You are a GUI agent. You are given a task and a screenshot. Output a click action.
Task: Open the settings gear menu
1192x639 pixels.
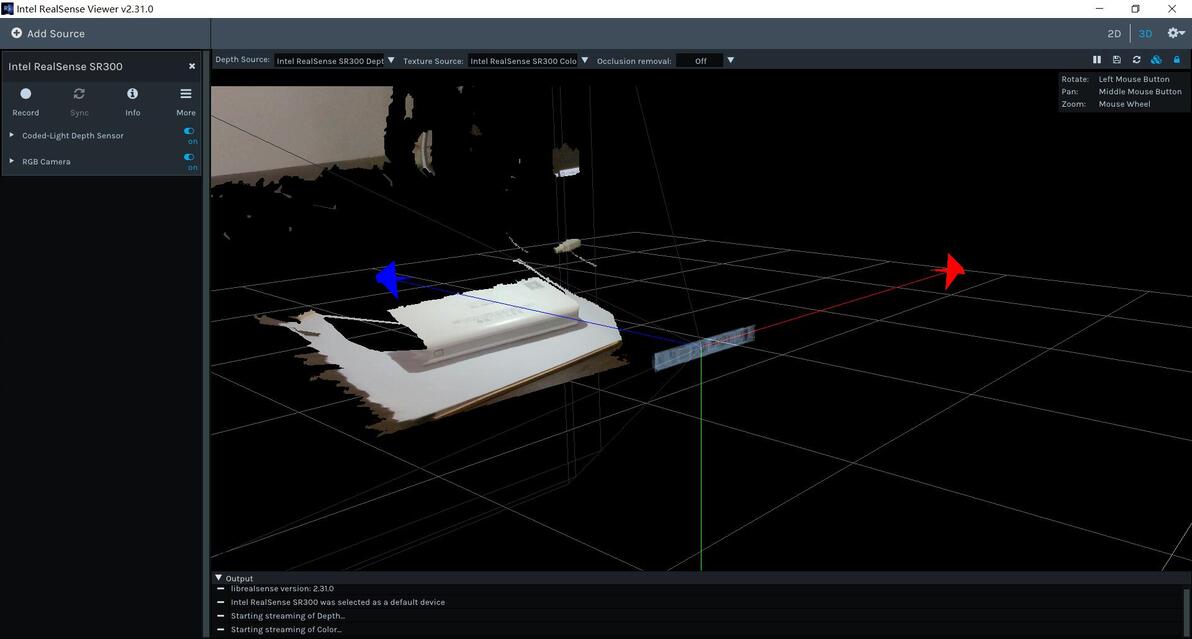coord(1176,33)
